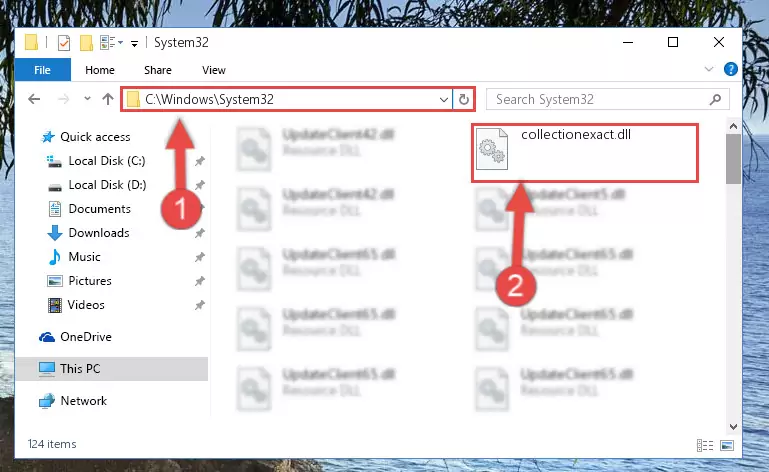
Task: Open the recent locations dropdown arrow
Action: pos(87,99)
